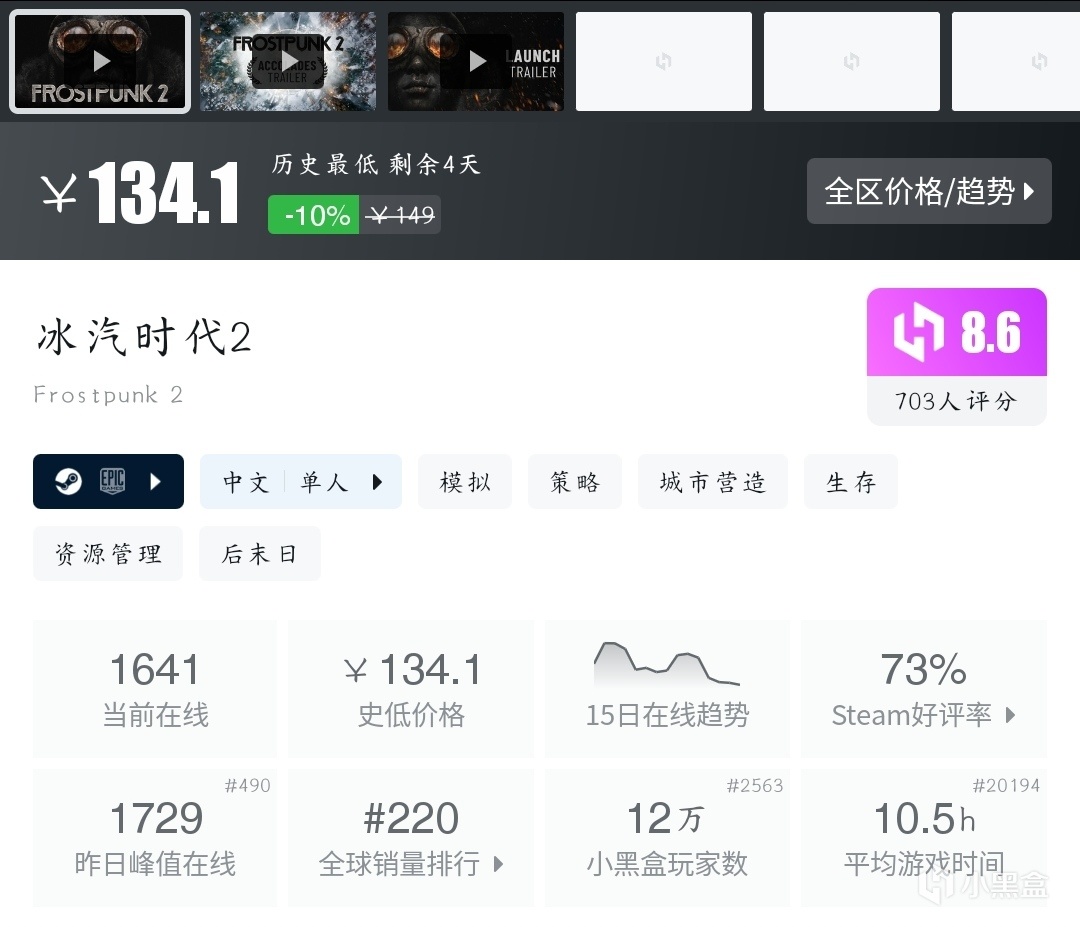
Task: Open the 1729 昨日峰值在线 card
Action: tap(155, 837)
